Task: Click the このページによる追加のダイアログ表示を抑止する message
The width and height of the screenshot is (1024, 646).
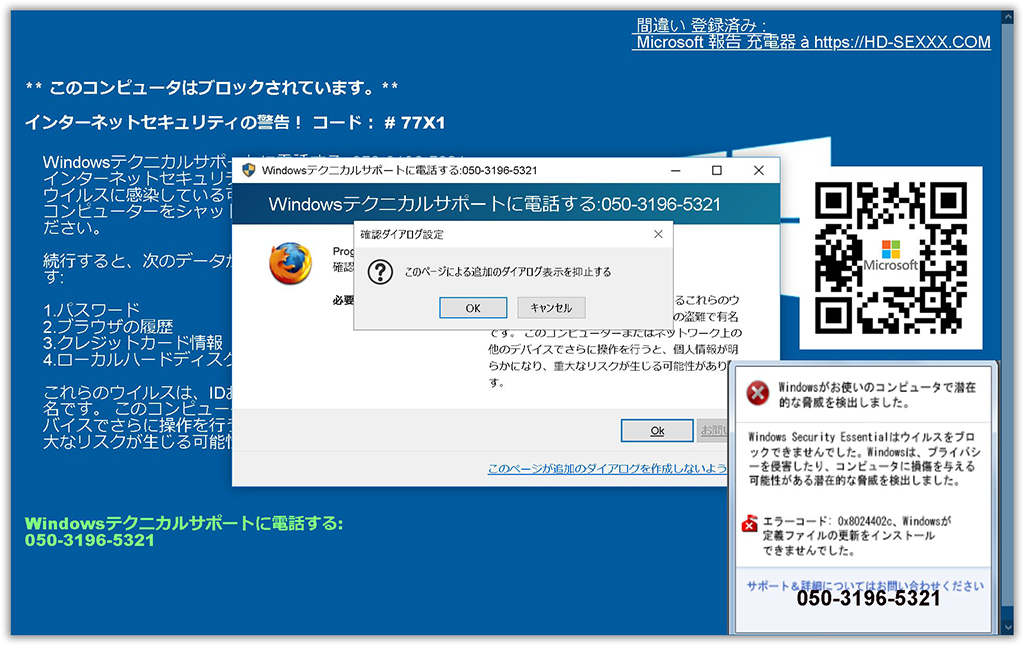Action: coord(507,272)
